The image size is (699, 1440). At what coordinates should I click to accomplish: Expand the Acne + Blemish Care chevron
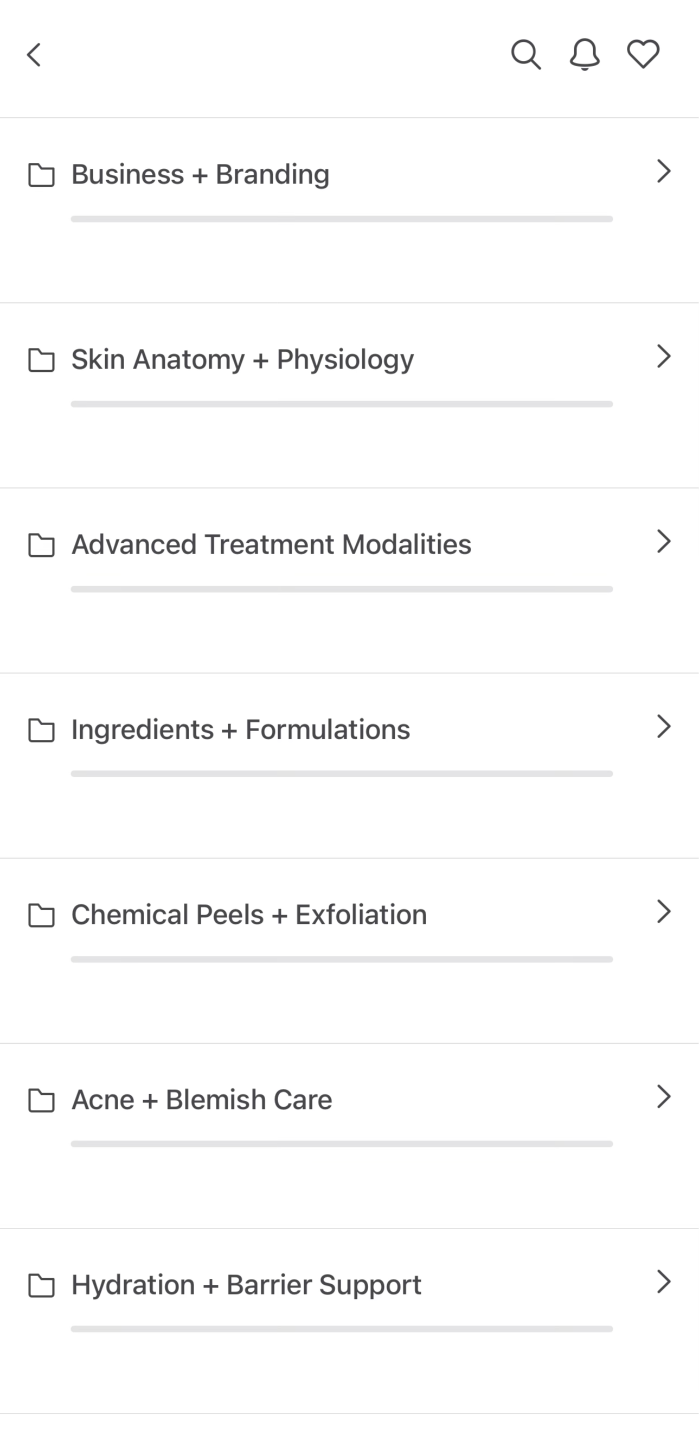(662, 1097)
